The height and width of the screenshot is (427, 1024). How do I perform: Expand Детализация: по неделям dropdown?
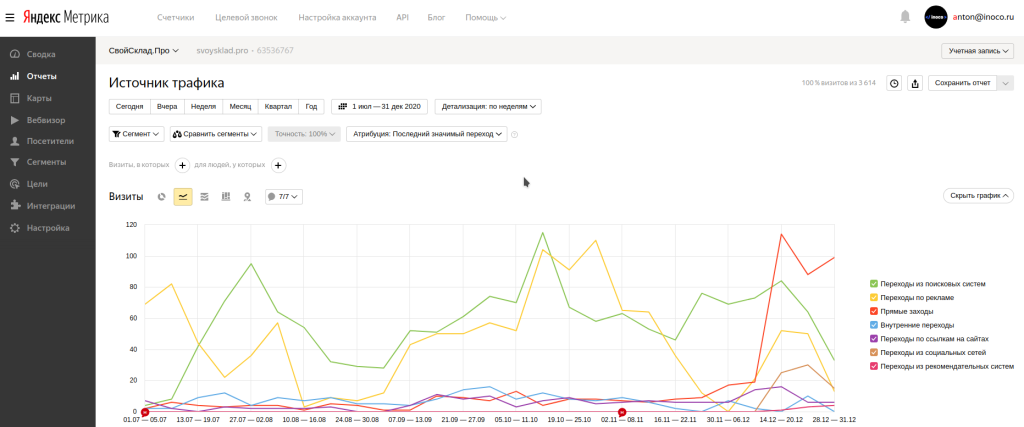click(x=488, y=106)
